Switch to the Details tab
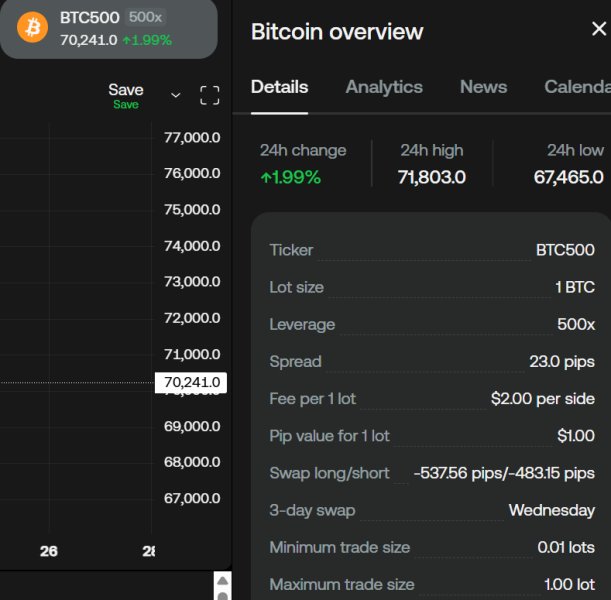 (279, 87)
